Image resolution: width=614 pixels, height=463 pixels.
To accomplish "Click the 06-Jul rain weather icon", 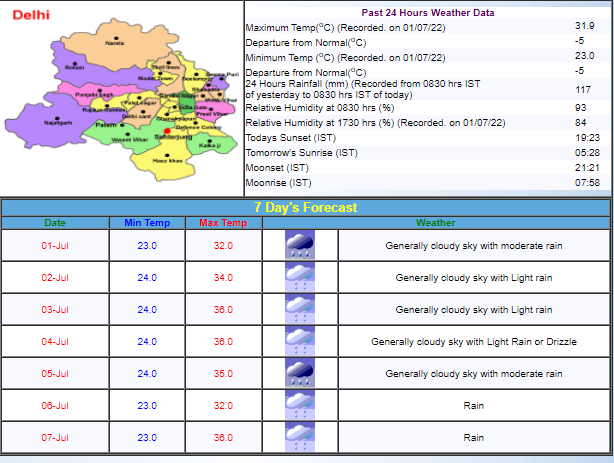I will (300, 405).
